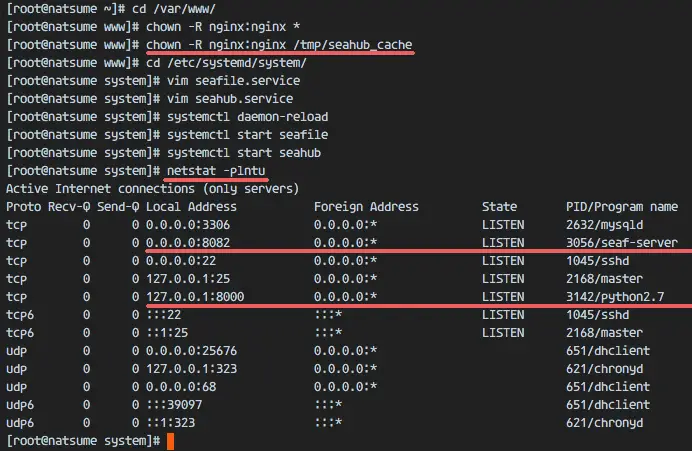The width and height of the screenshot is (692, 451).
Task: Click 'Active Internet connections (only servers)' line
Action: [x=152, y=189]
